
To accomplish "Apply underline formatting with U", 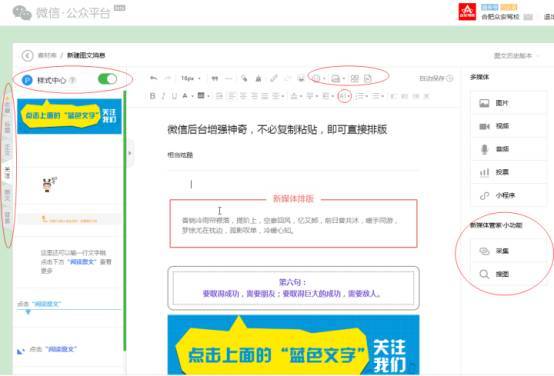I will tap(174, 96).
